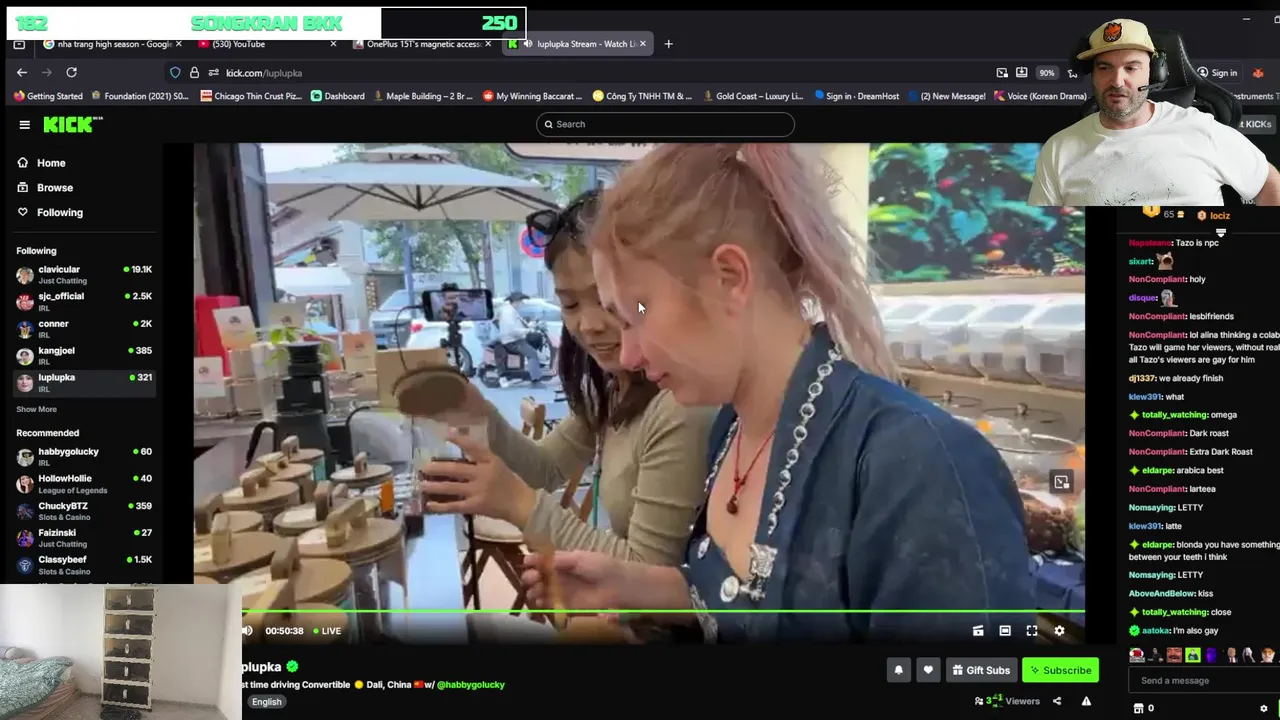The image size is (1280, 720).
Task: Click the padlock site security icon
Action: (x=194, y=73)
